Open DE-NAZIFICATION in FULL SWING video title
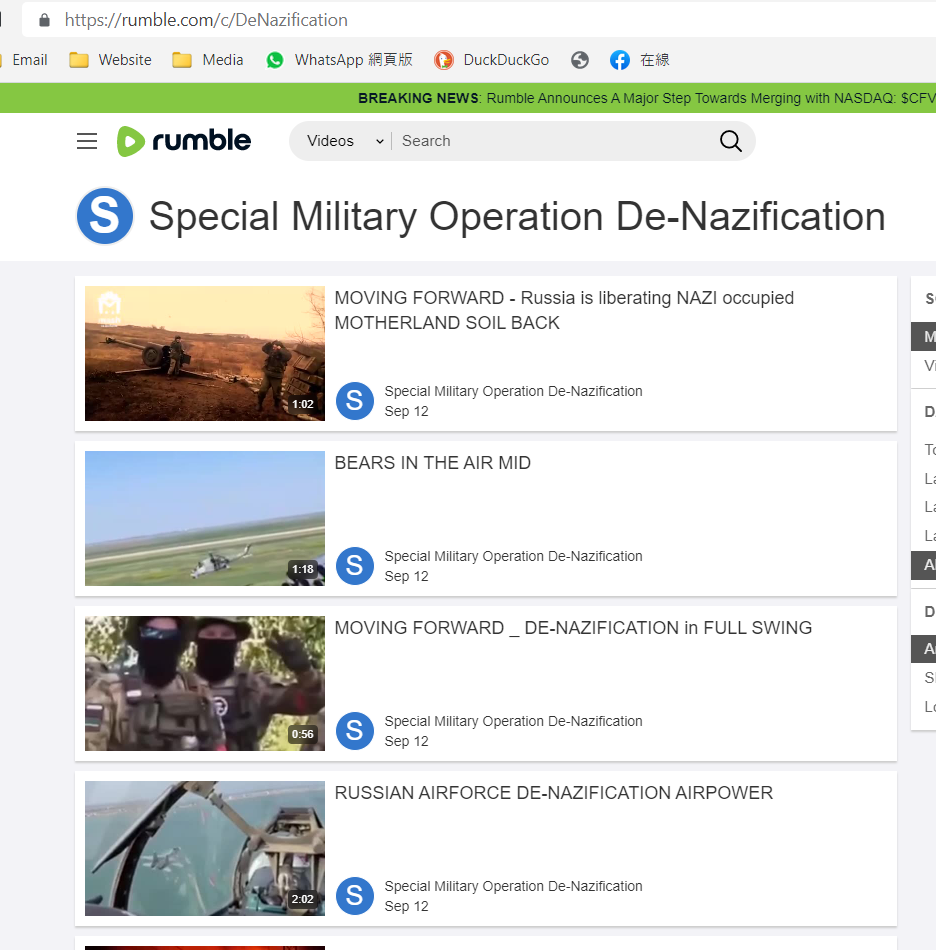936x950 pixels. pyautogui.click(x=573, y=628)
